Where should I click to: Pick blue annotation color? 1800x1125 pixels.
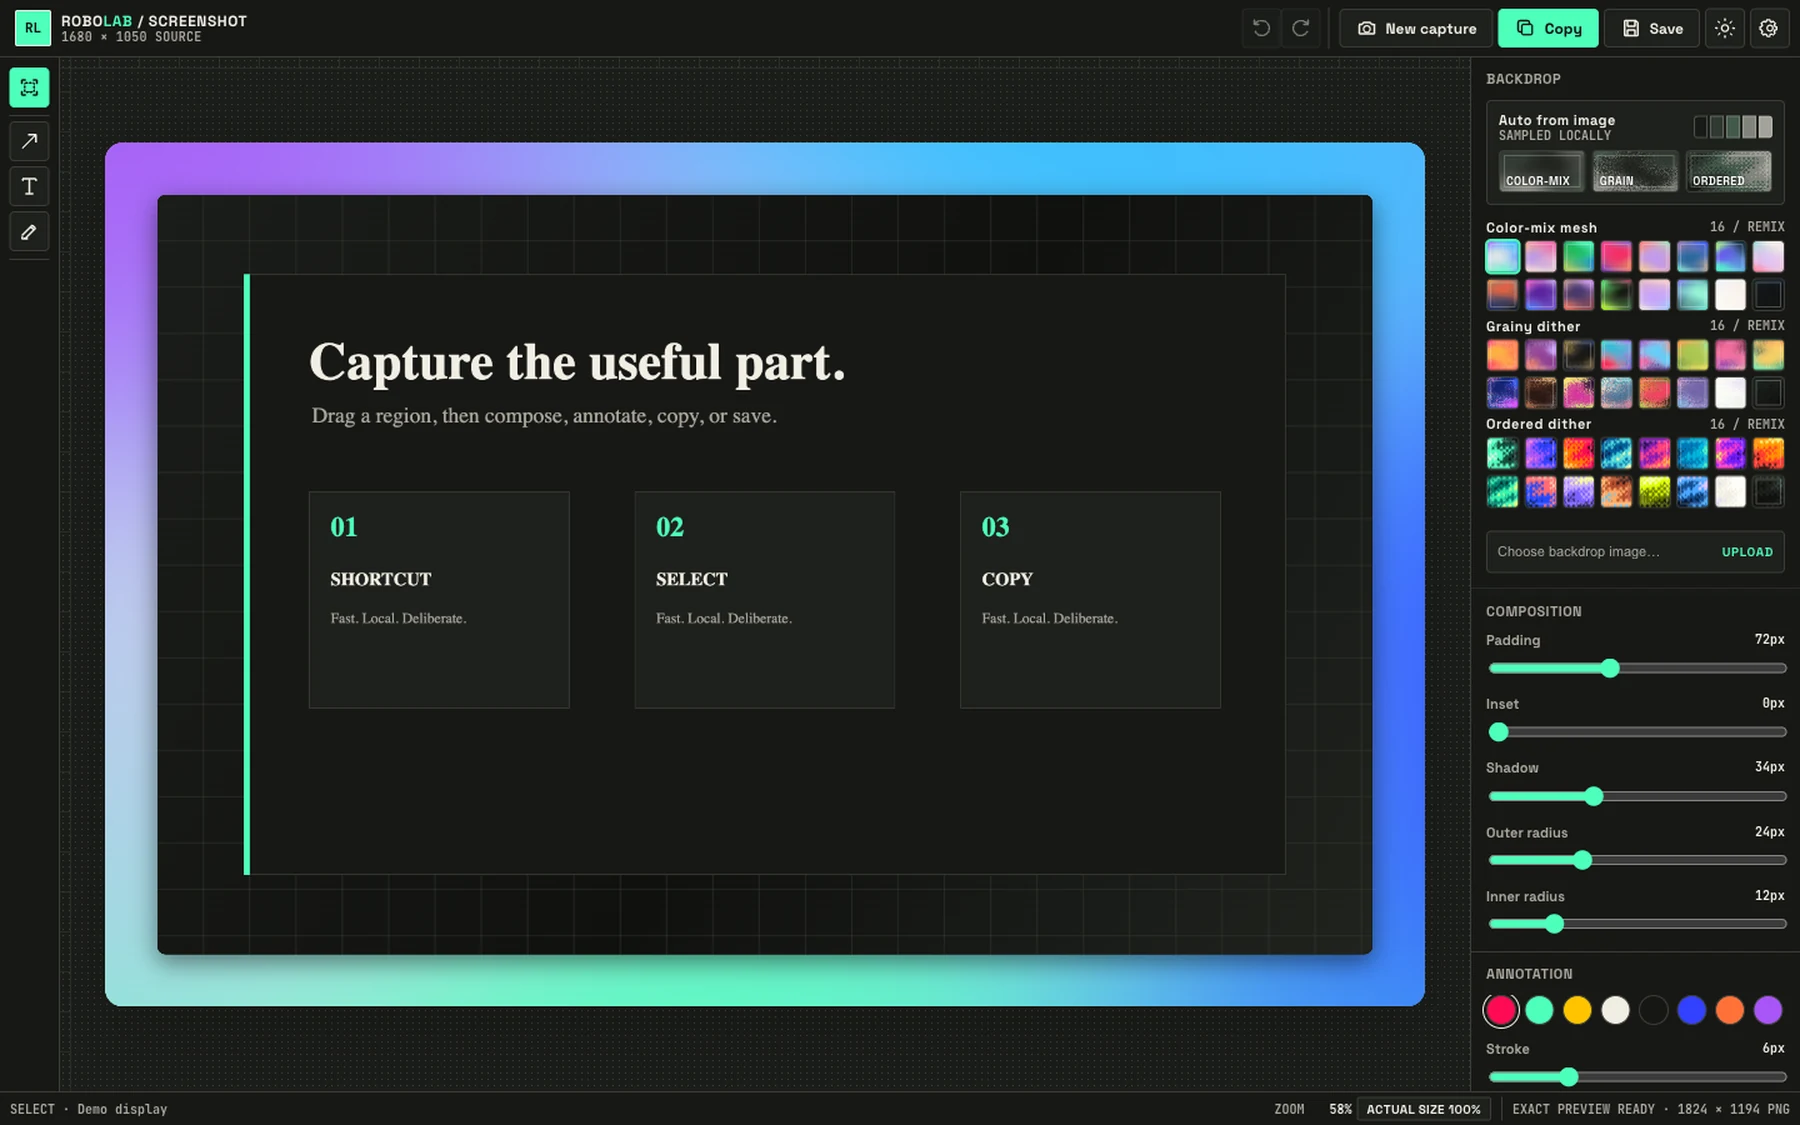click(x=1691, y=1010)
